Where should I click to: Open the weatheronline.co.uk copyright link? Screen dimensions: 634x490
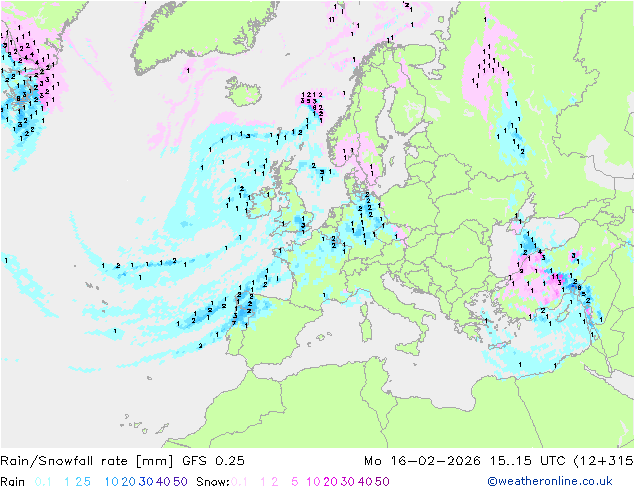point(549,481)
